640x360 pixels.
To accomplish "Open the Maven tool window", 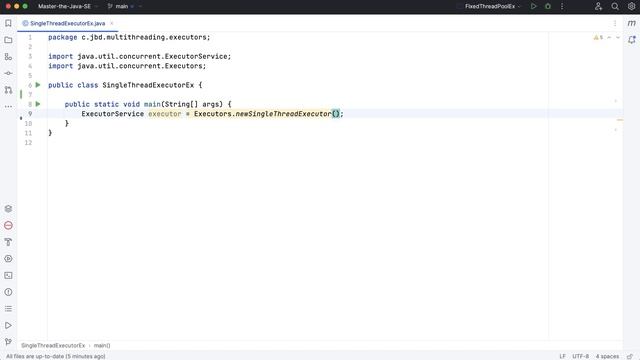I will coord(631,23).
